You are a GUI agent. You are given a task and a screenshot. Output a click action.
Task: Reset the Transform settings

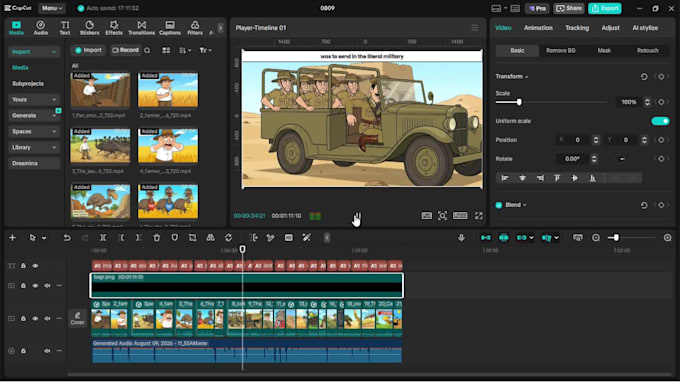click(644, 76)
